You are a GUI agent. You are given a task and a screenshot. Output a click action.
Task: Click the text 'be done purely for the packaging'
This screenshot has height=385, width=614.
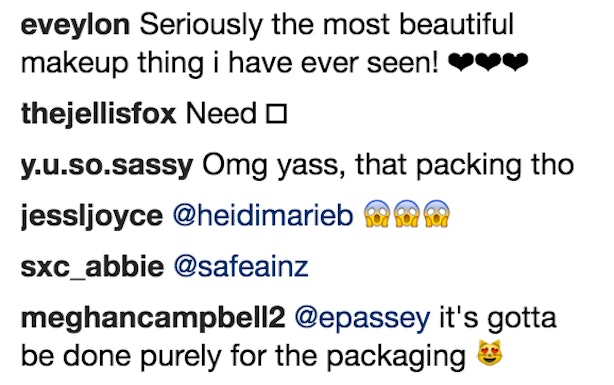pos(243,356)
